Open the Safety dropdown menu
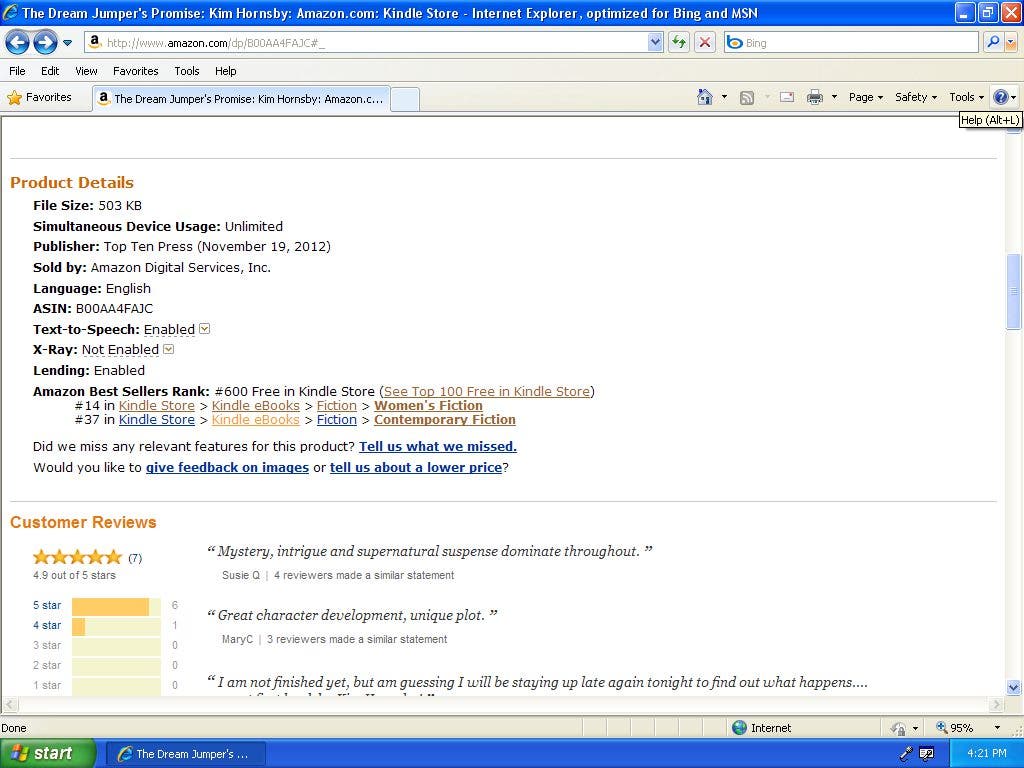 coord(915,97)
